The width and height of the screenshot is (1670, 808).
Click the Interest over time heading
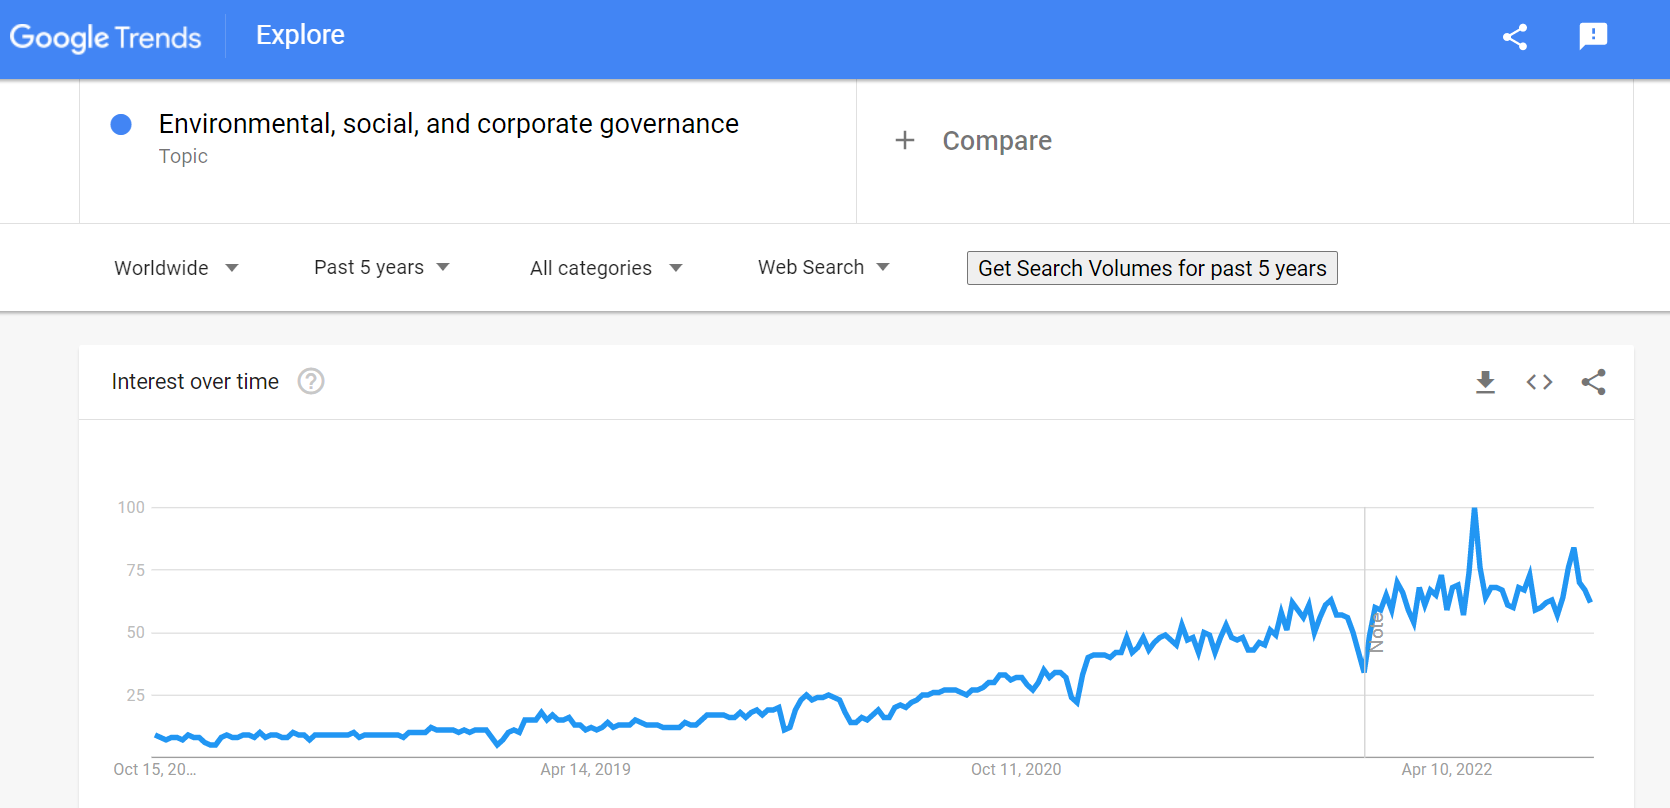[195, 381]
